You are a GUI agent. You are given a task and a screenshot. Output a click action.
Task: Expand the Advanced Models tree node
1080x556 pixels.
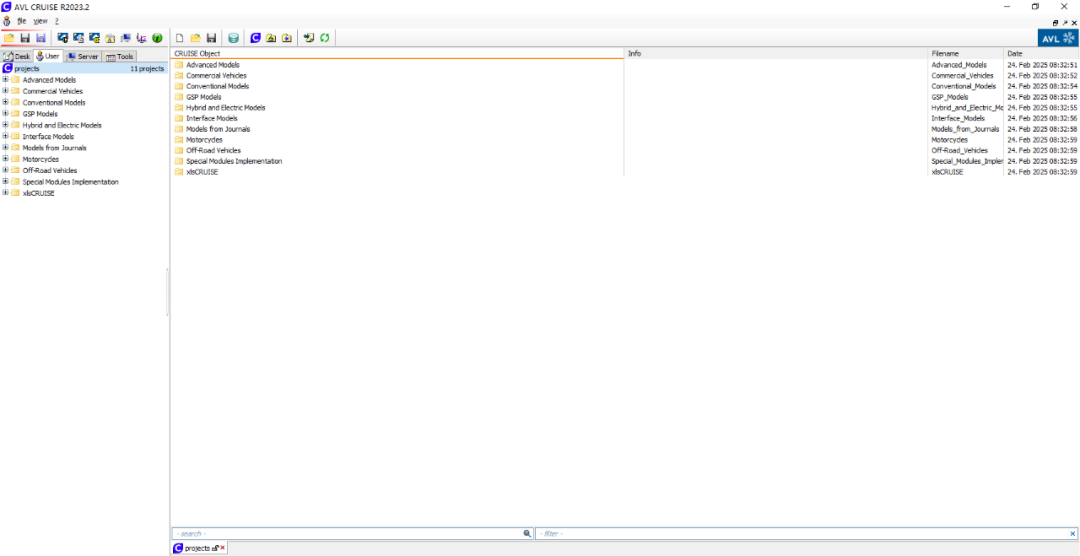click(x=5, y=80)
